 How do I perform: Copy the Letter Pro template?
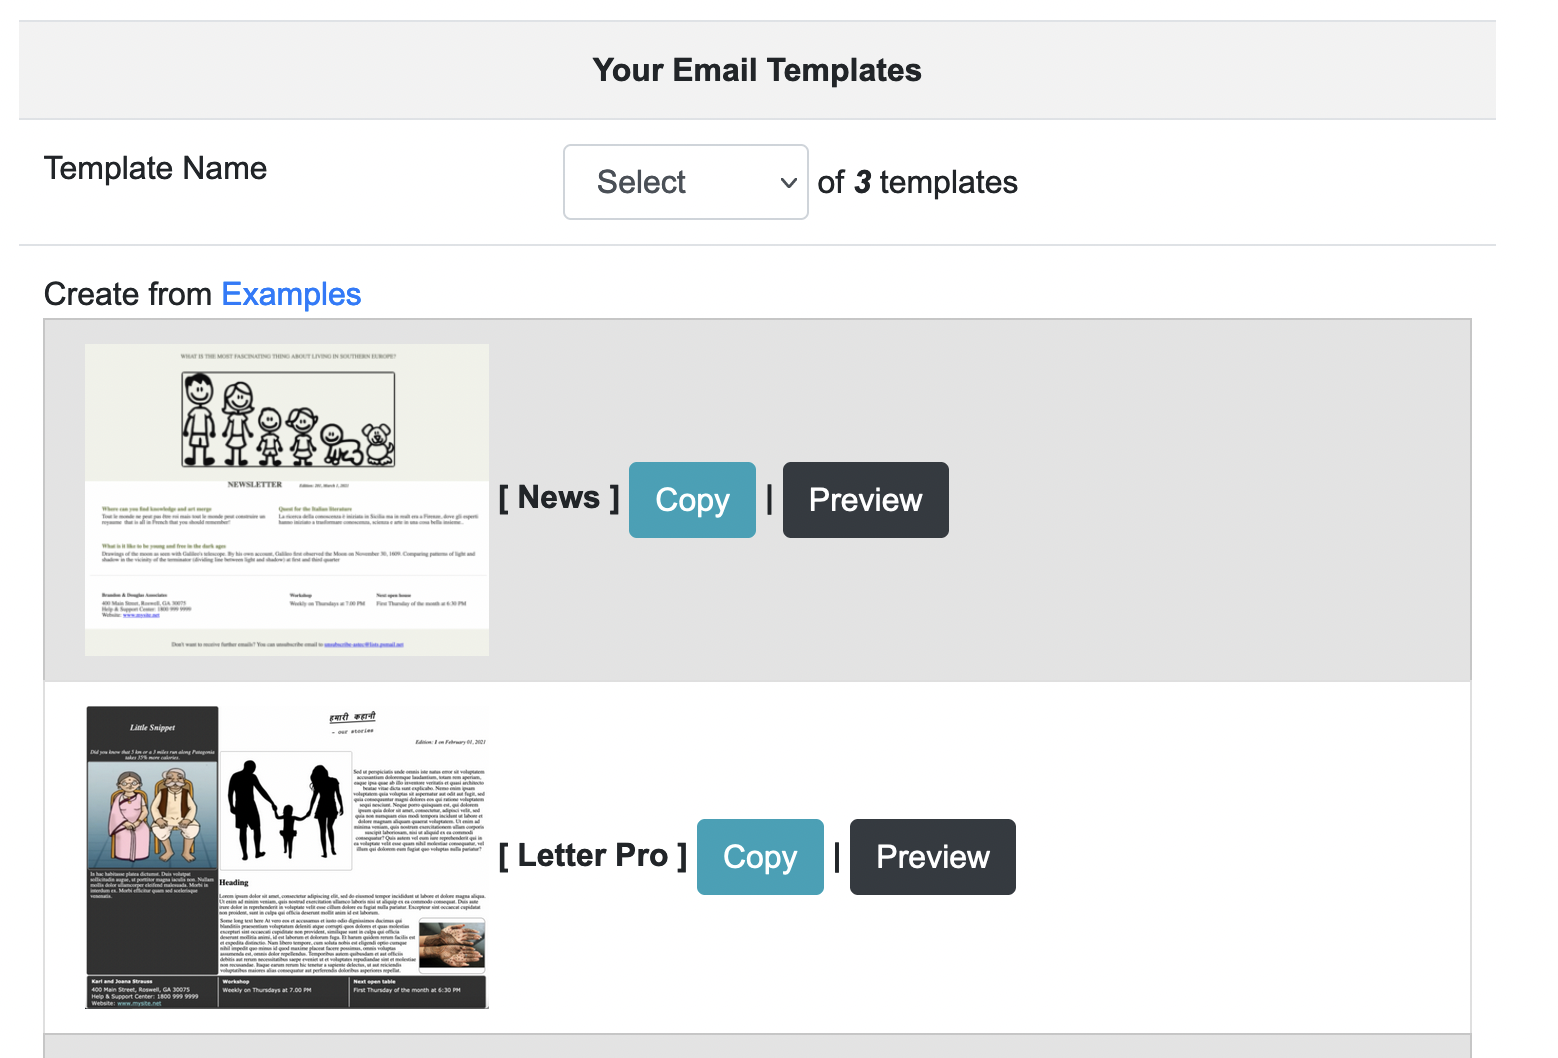(760, 856)
